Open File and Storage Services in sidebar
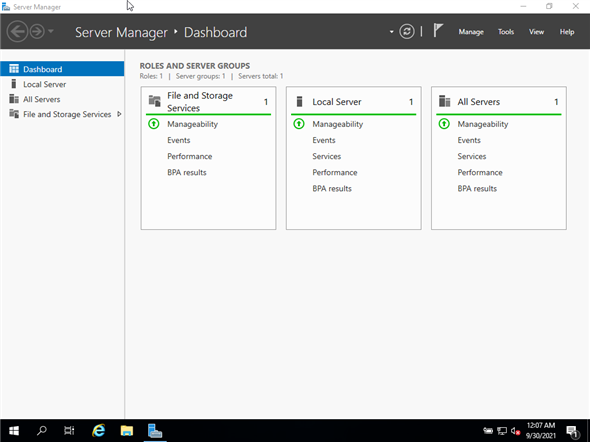The image size is (590, 442). 62,114
